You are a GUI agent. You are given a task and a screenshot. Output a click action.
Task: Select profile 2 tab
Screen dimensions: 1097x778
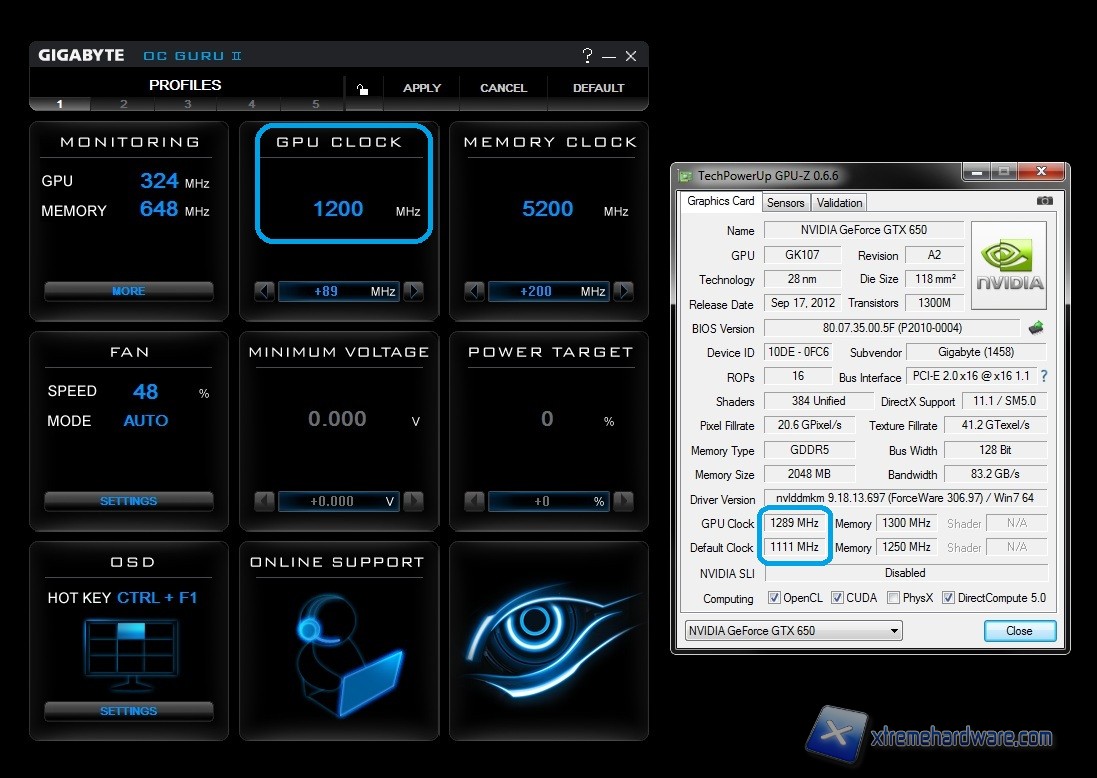[x=123, y=104]
